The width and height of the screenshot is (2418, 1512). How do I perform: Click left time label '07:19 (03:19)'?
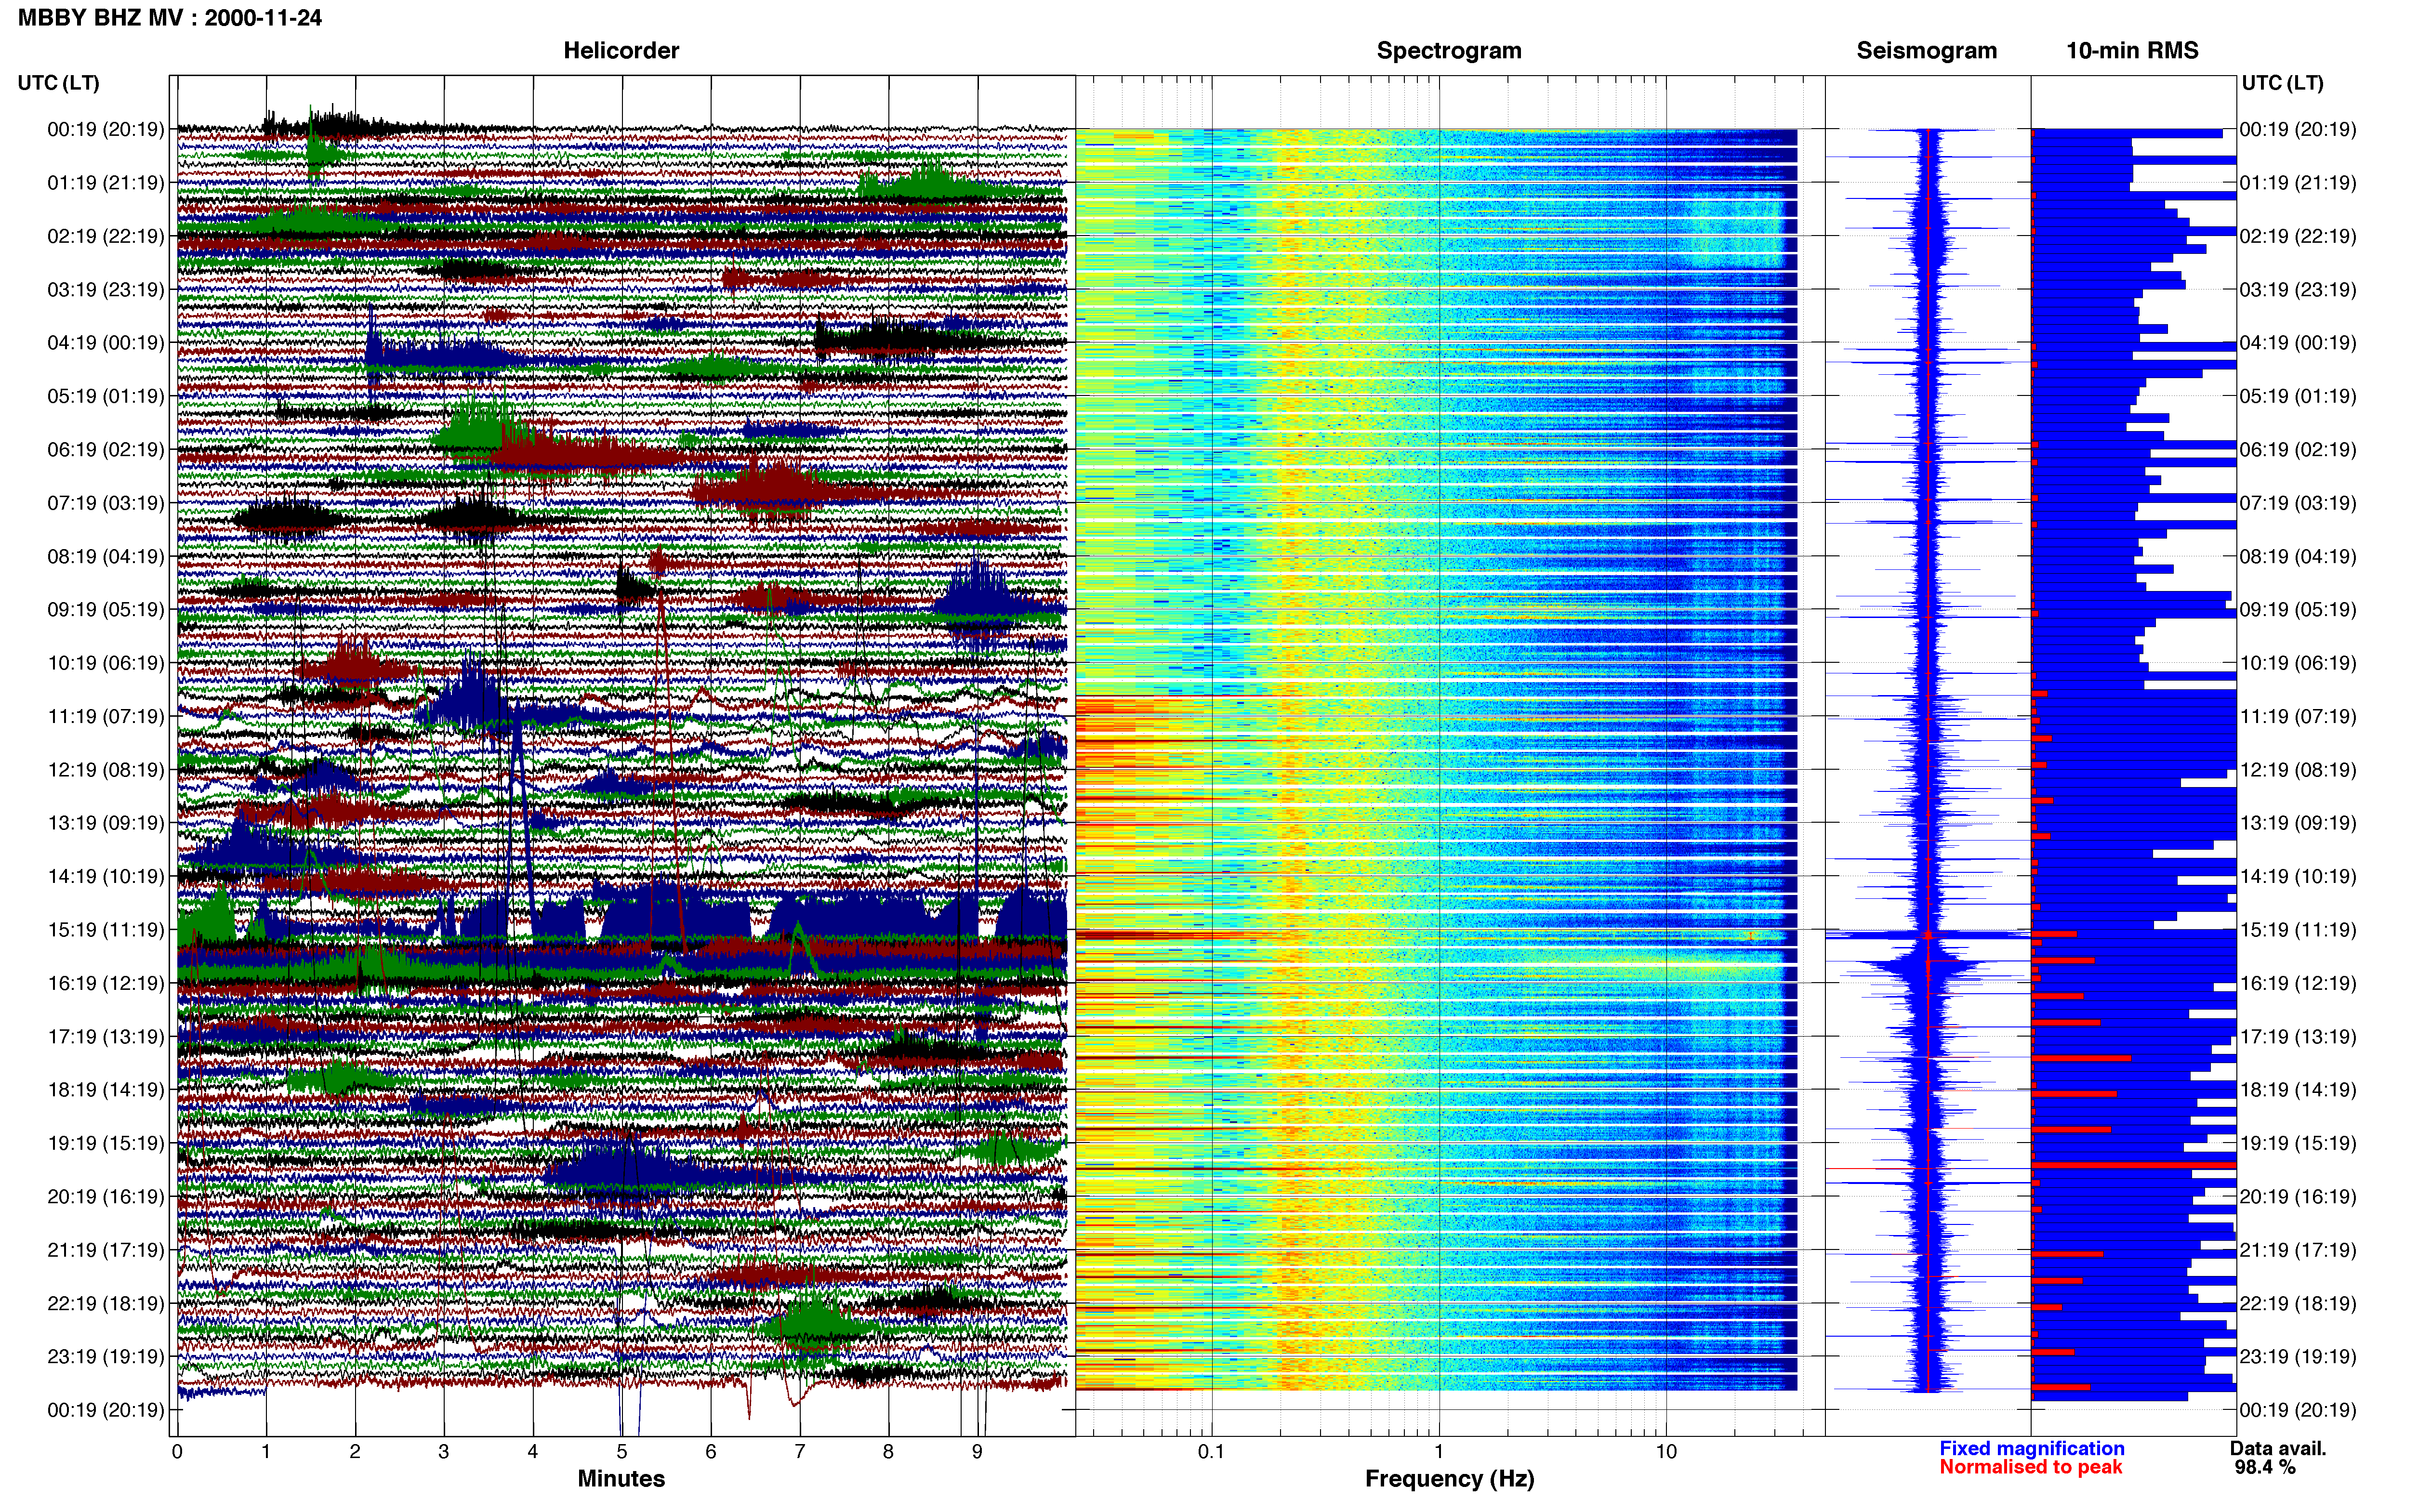[106, 502]
